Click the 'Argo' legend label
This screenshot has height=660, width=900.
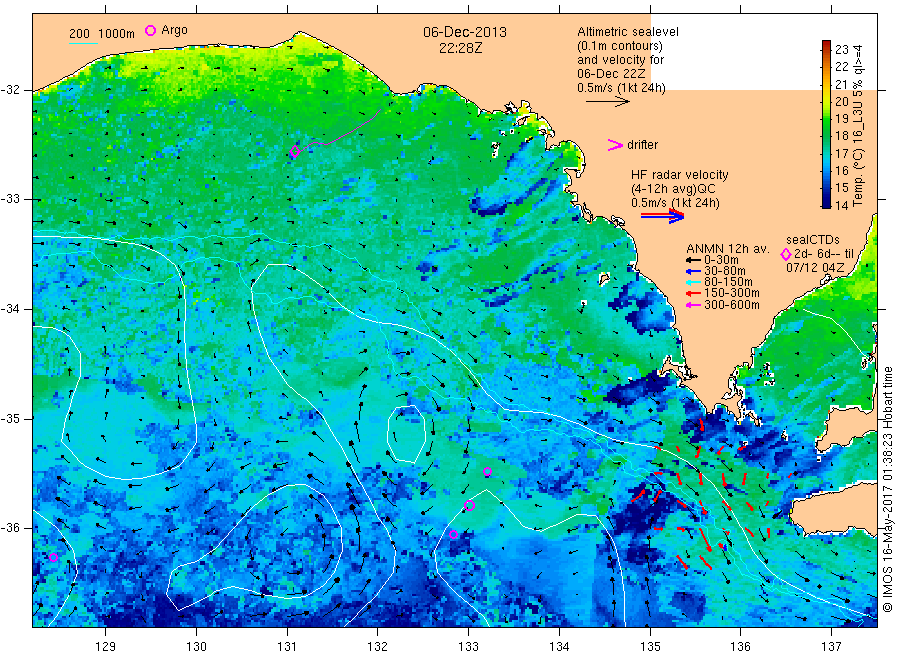coord(174,30)
